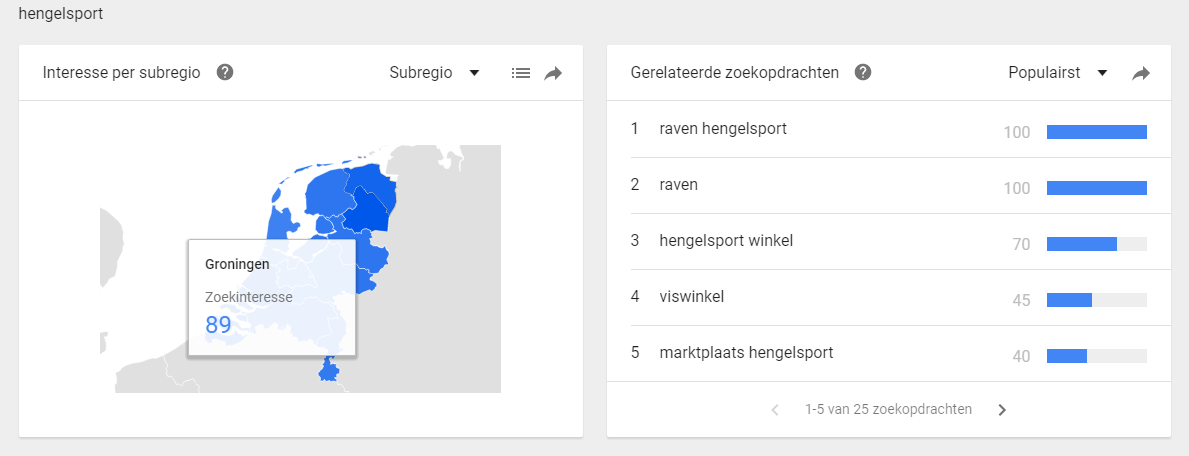Open the 'hengelsport winkel' query

click(x=726, y=241)
